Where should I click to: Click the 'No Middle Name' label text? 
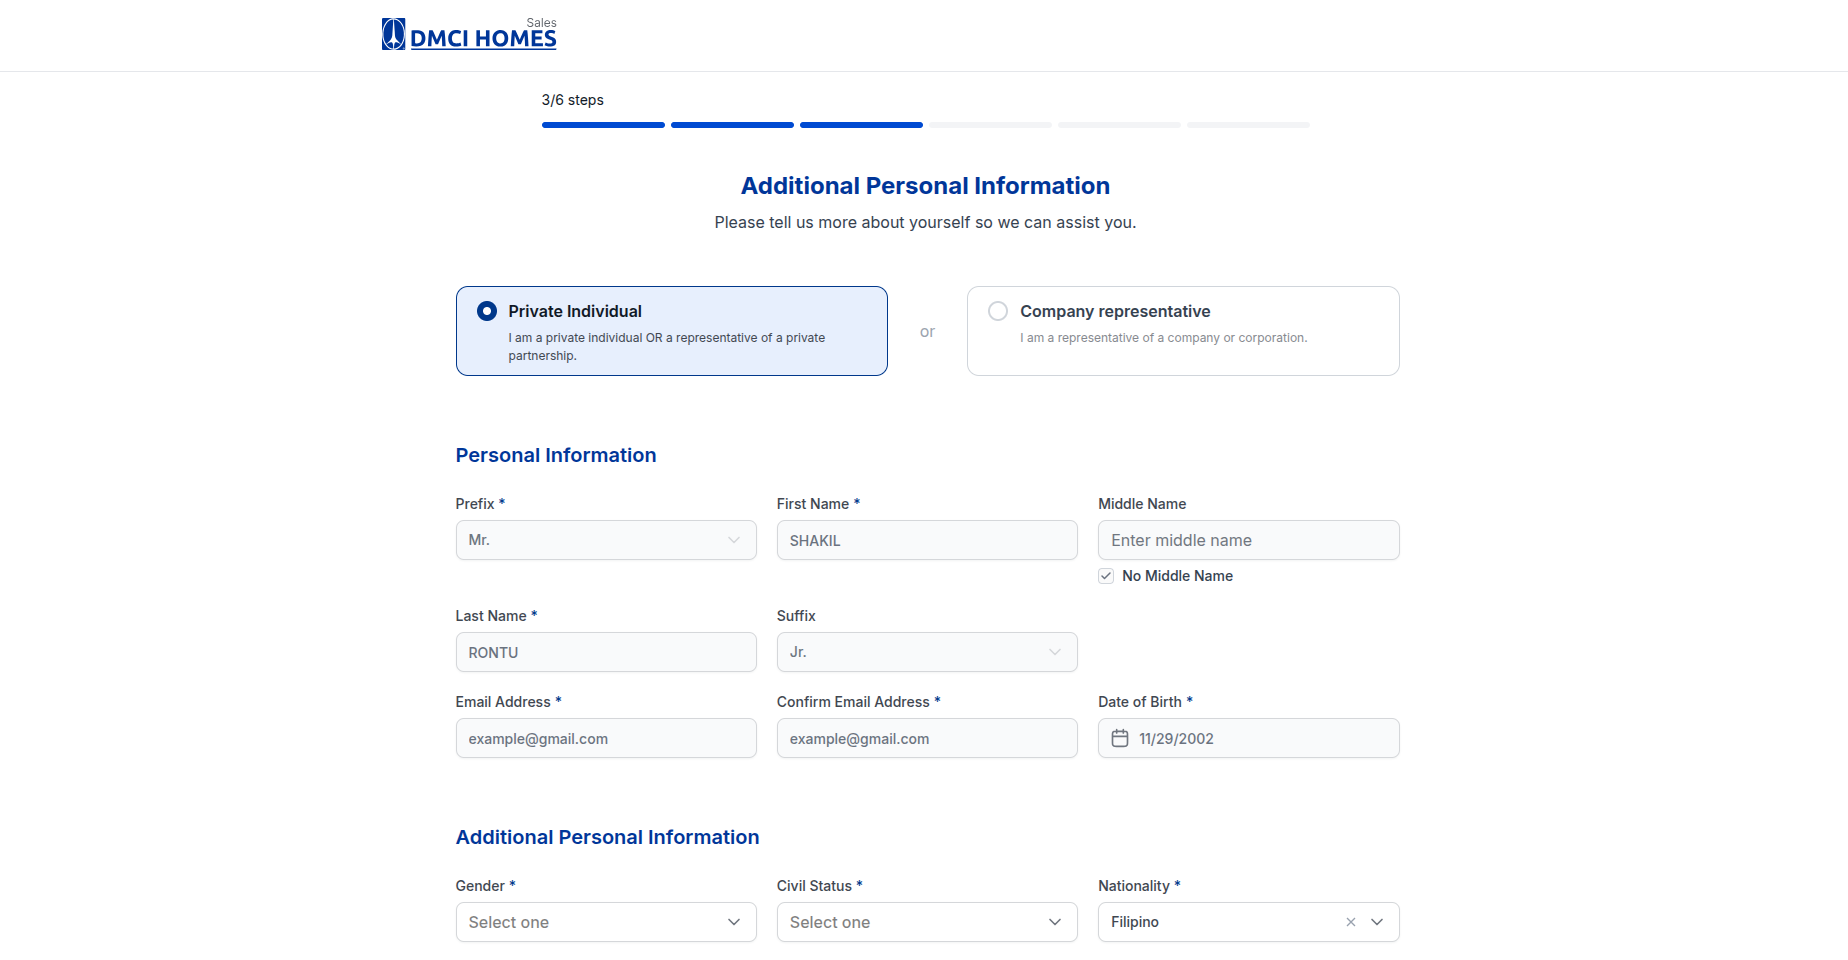point(1177,576)
